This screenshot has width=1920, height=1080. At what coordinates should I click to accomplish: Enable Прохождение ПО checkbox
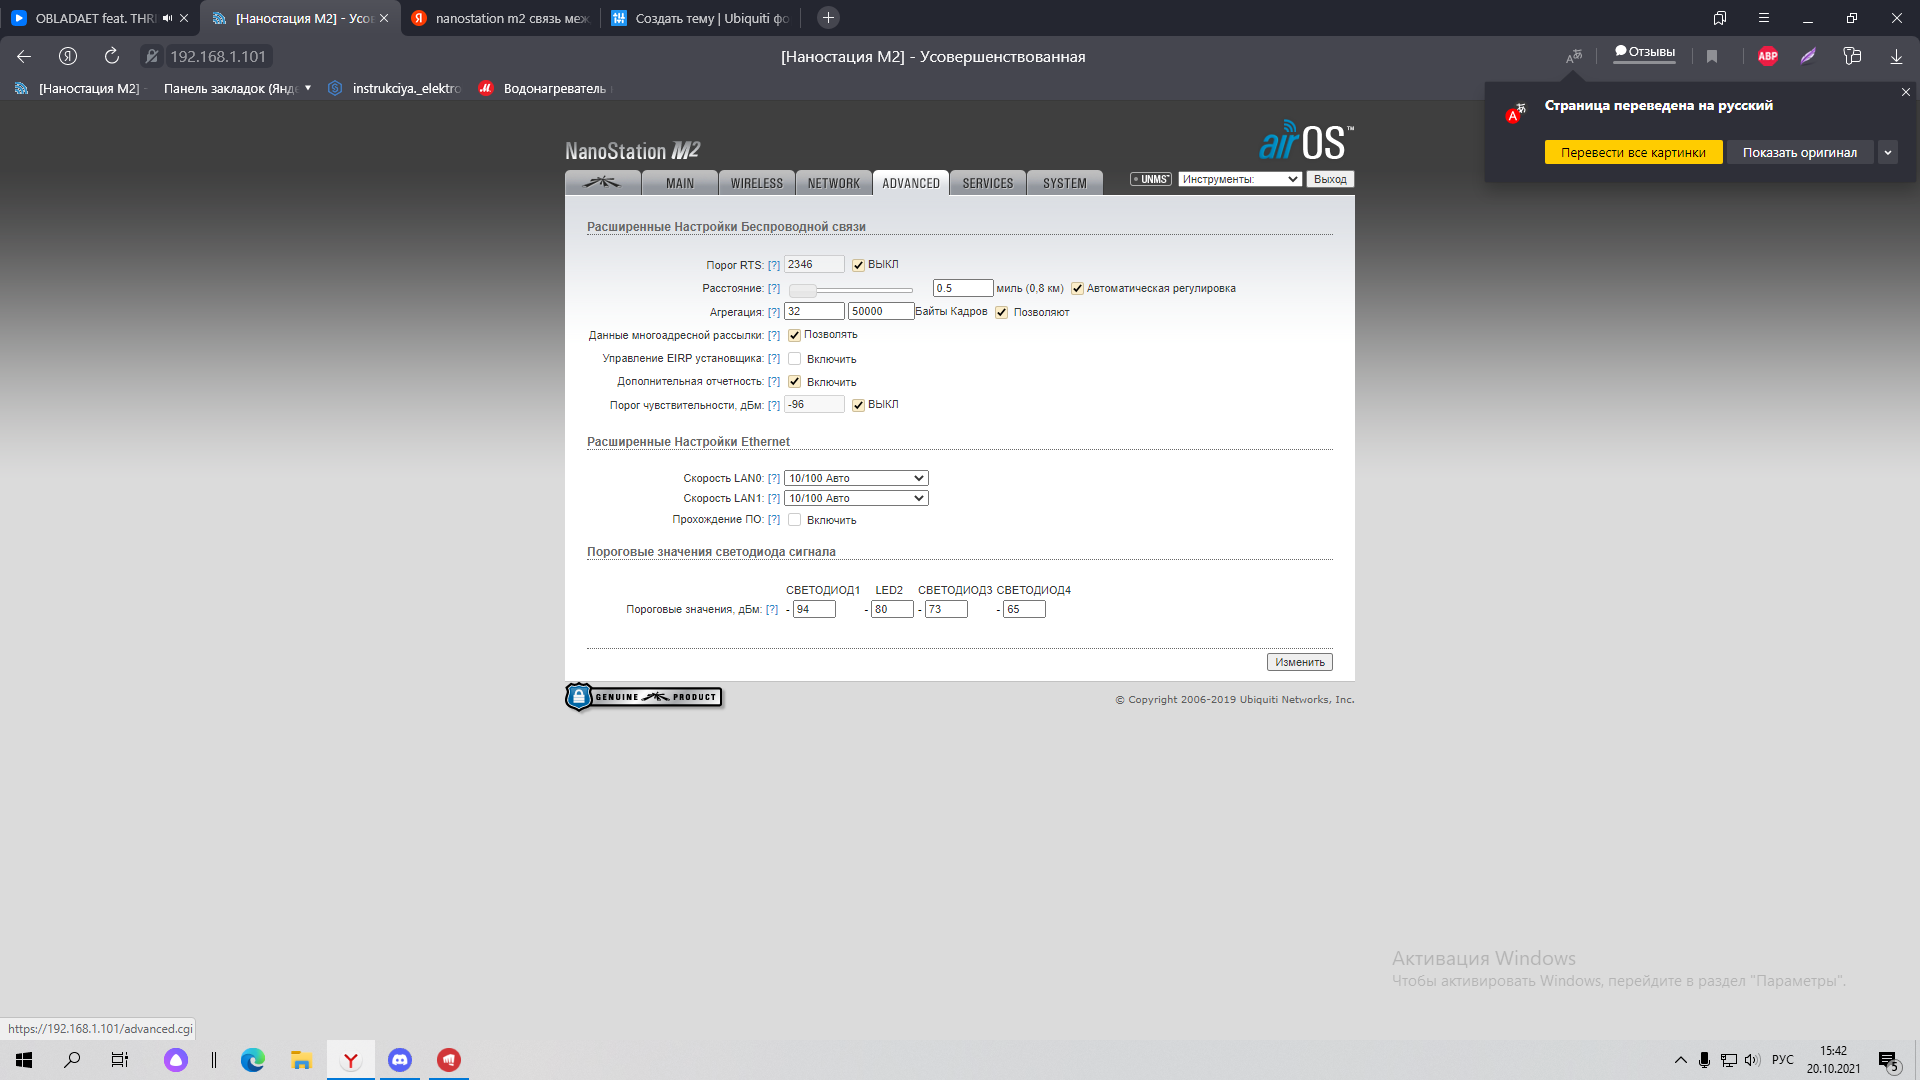click(x=794, y=519)
